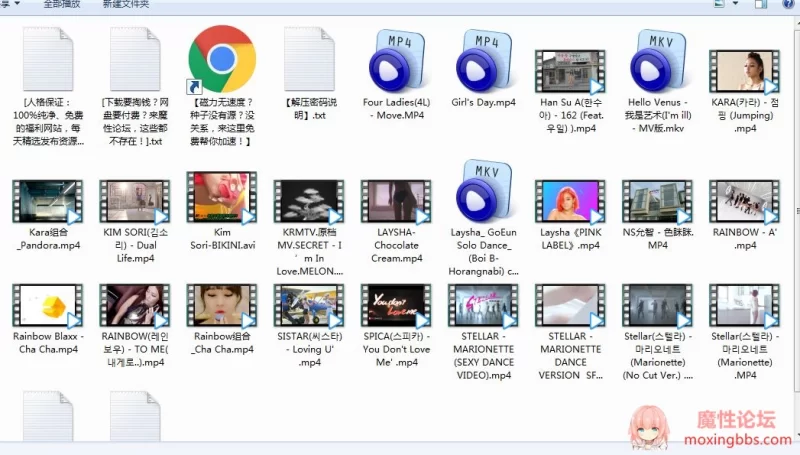Click the Rainbow组合_Cha Cha.mp4 thumbnail
This screenshot has width=800, height=455.
[x=222, y=306]
